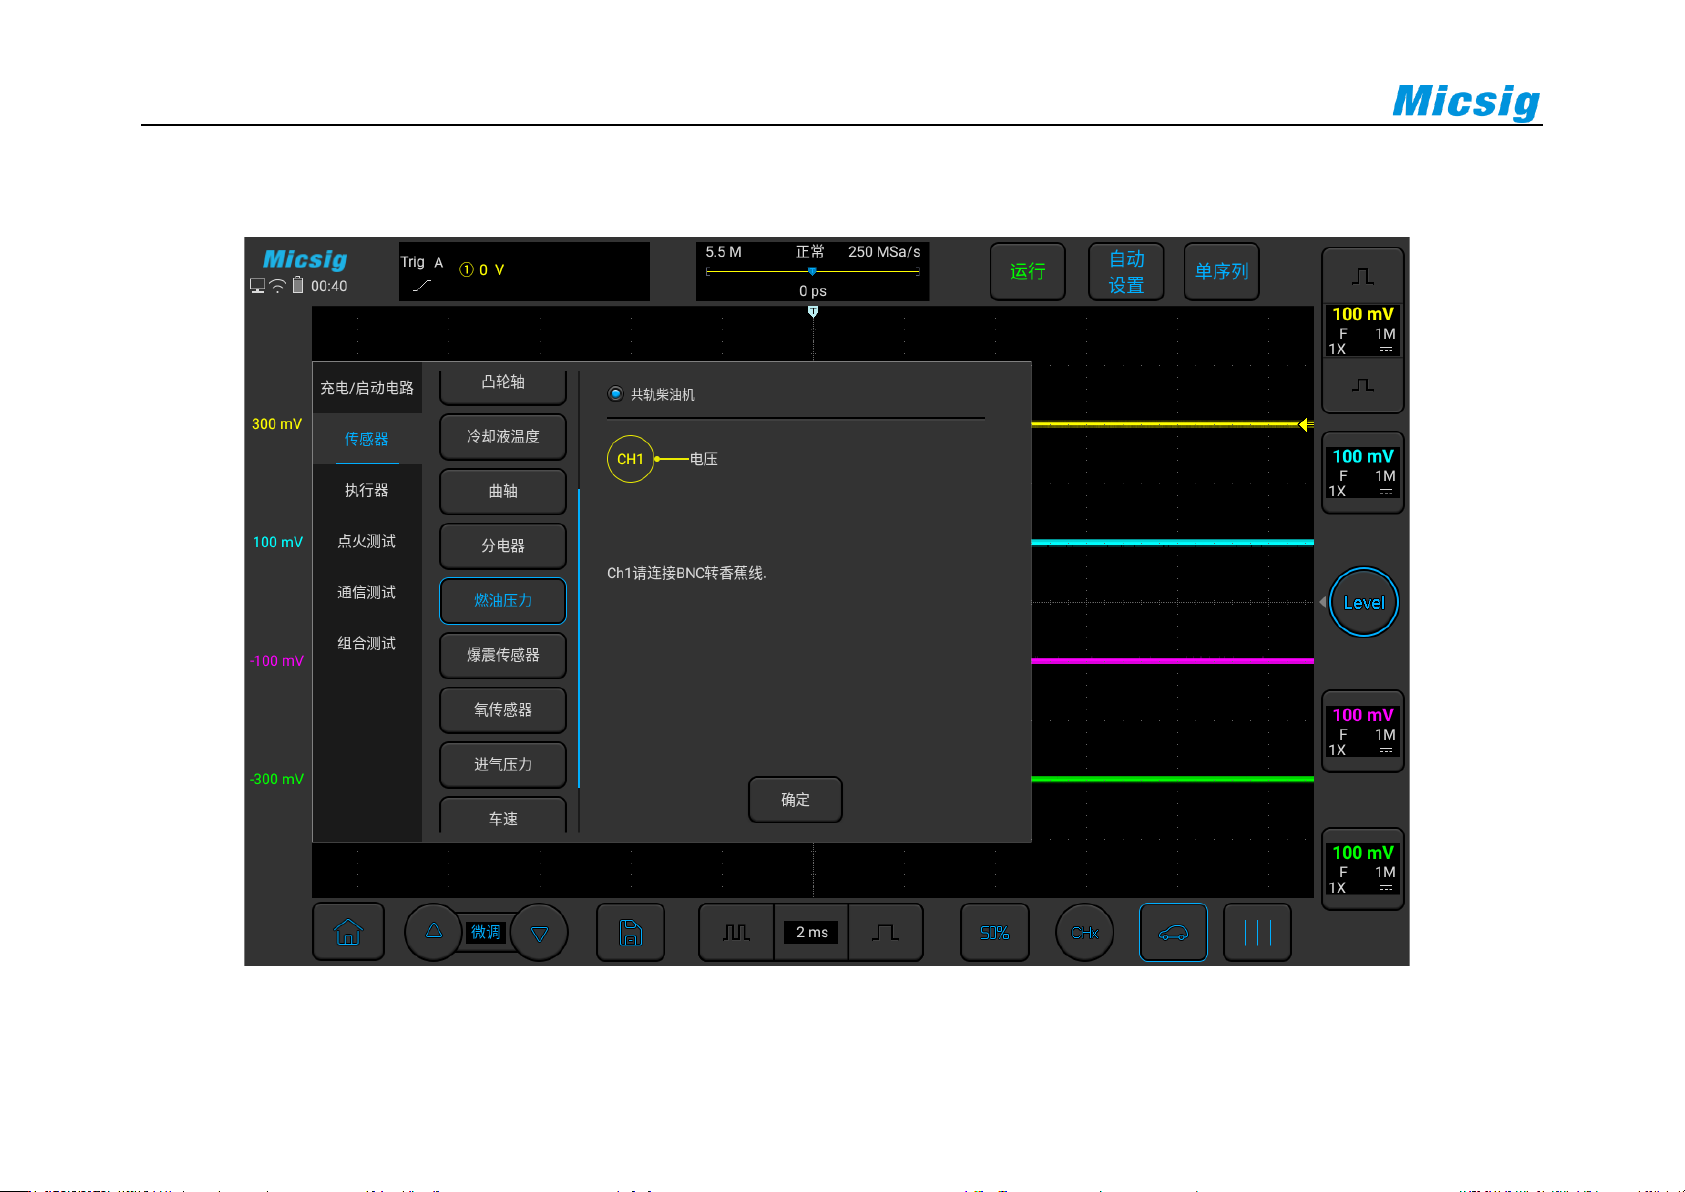Viewport: 1685px width, 1192px height.
Task: Tap the 50% trigger level button
Action: [x=995, y=932]
